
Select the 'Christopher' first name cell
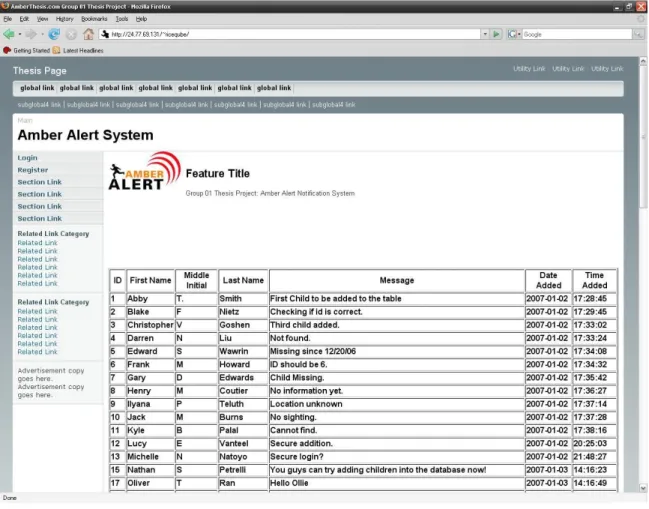click(150, 325)
